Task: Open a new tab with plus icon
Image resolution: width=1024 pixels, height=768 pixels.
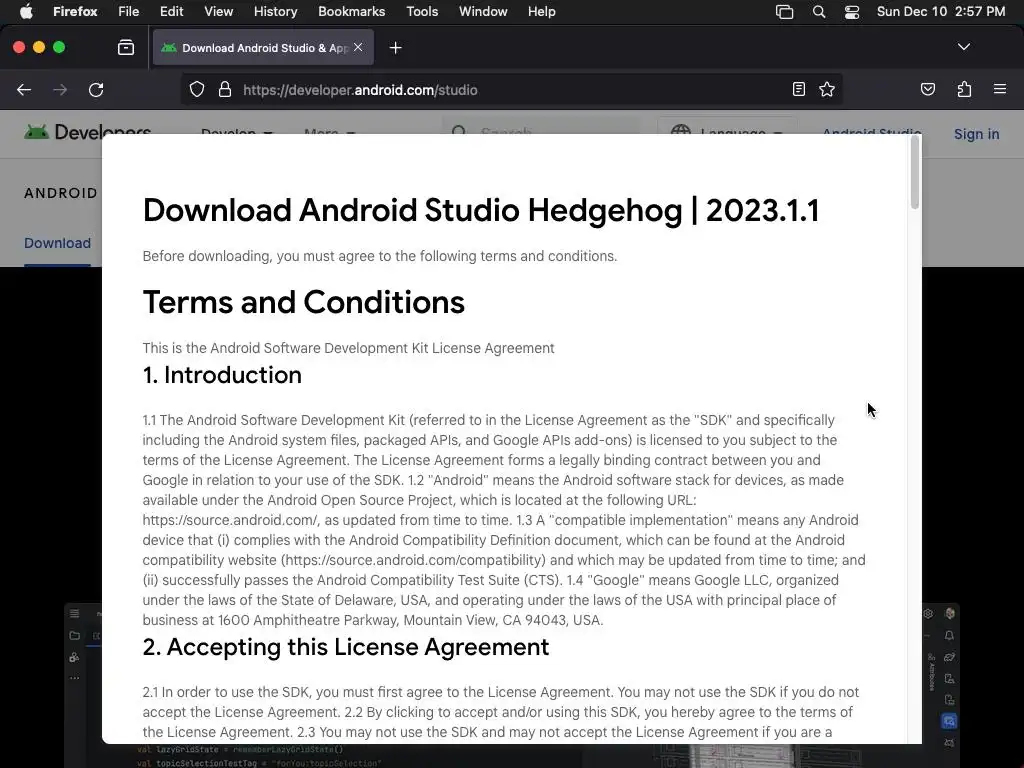Action: [x=395, y=48]
